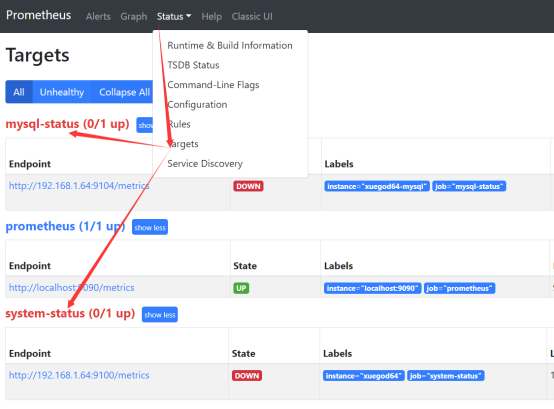Select the All filter button

[x=19, y=92]
